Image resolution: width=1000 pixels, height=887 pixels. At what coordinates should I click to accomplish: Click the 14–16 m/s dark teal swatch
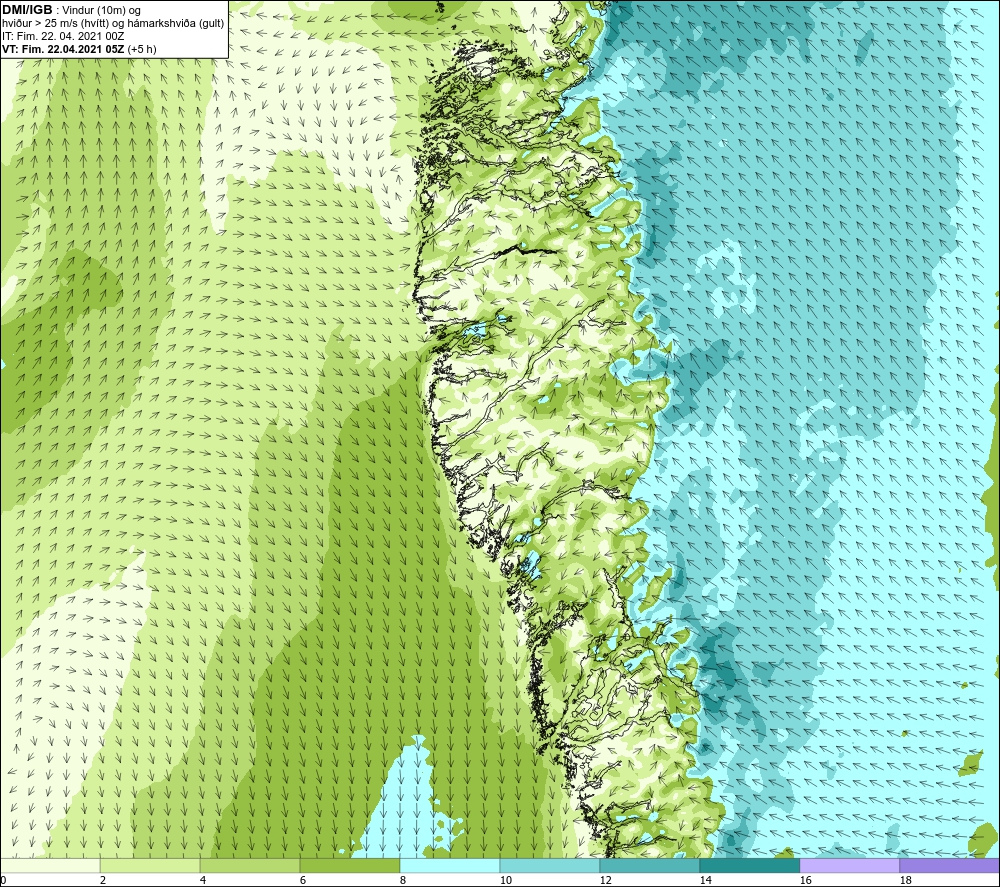(749, 865)
